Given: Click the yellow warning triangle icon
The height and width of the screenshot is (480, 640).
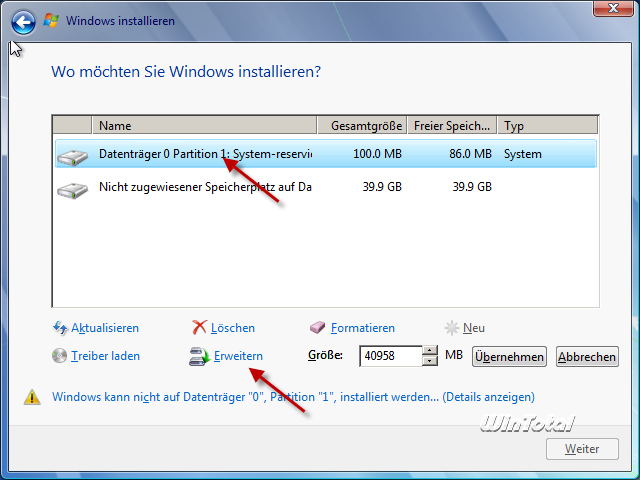Looking at the screenshot, I should [32, 397].
